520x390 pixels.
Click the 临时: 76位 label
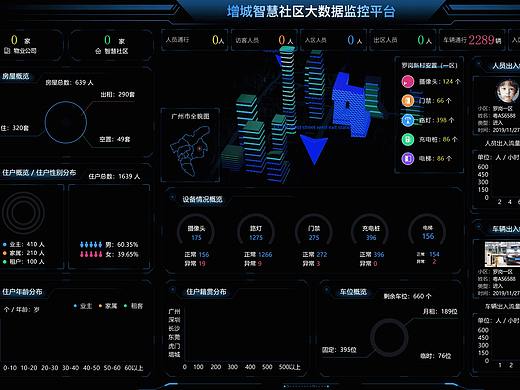click(435, 356)
